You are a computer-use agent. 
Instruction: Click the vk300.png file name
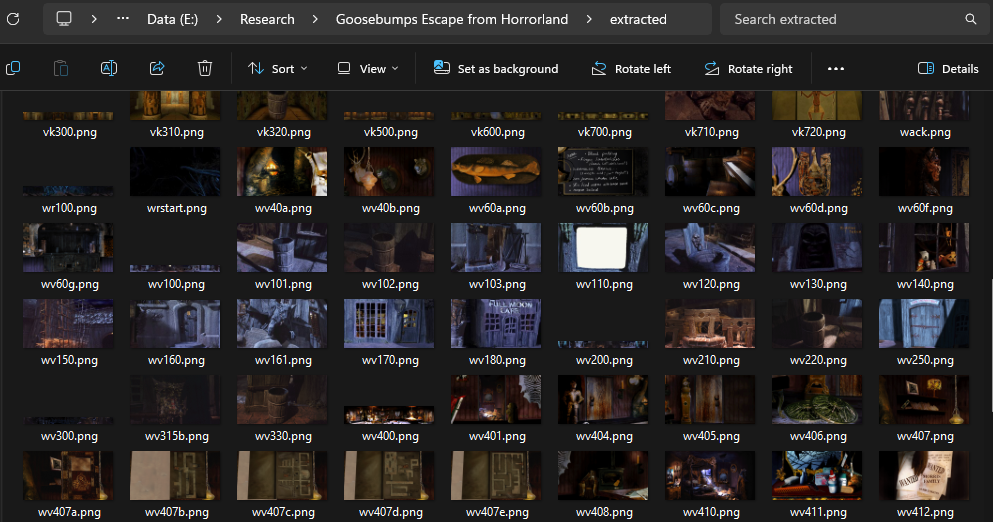(70, 132)
